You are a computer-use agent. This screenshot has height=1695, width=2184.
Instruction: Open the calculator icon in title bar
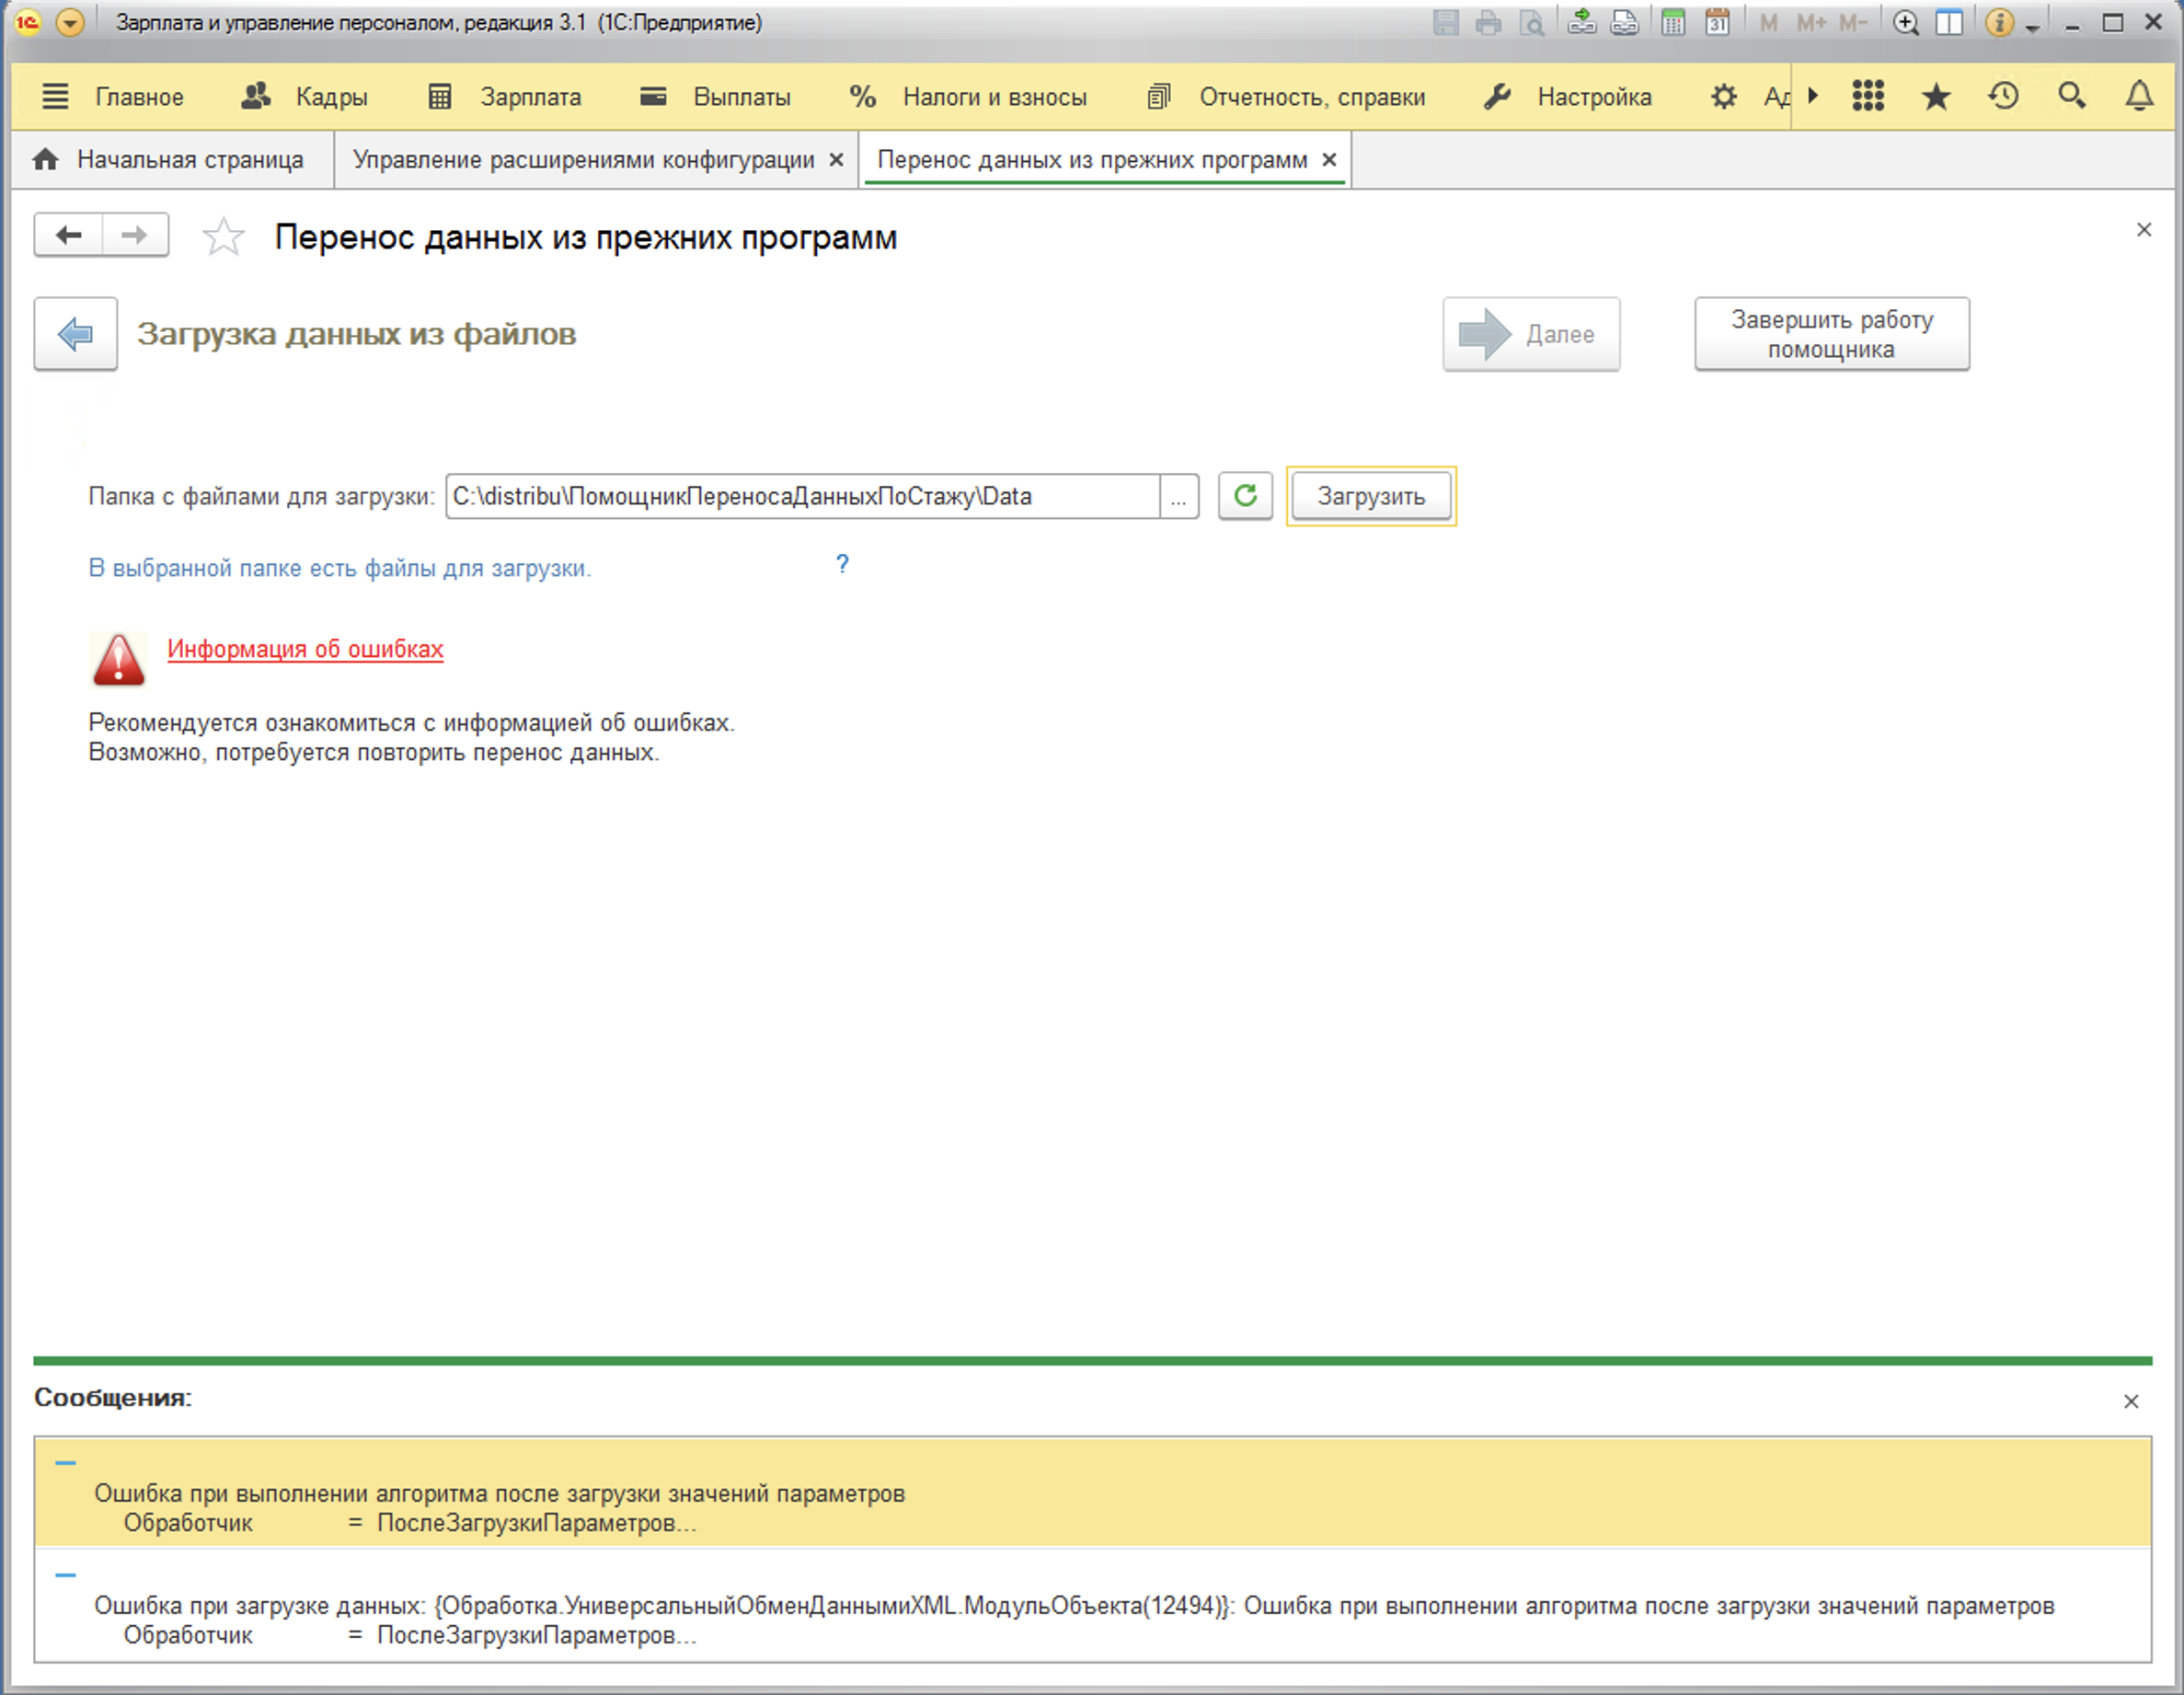[1673, 22]
